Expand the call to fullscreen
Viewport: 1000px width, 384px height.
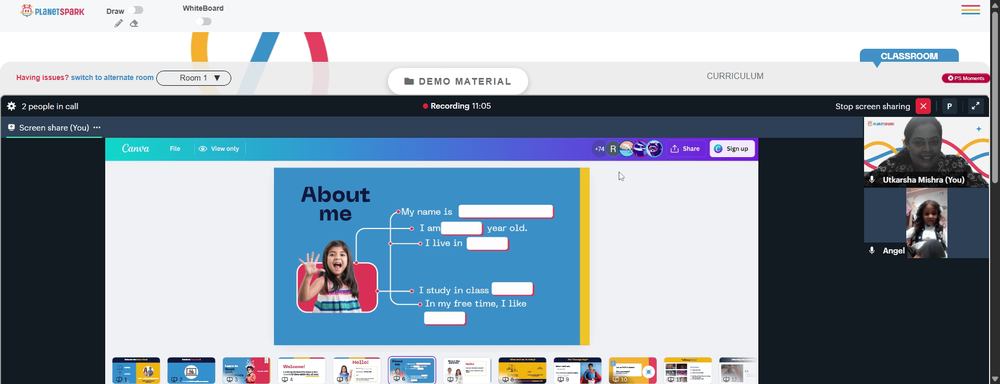(x=976, y=107)
